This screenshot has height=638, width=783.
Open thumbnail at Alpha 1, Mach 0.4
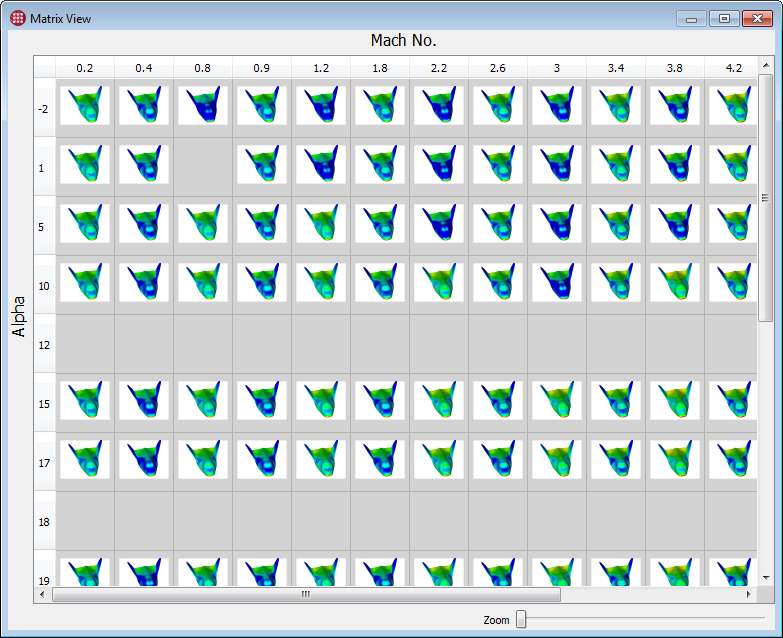tap(144, 164)
